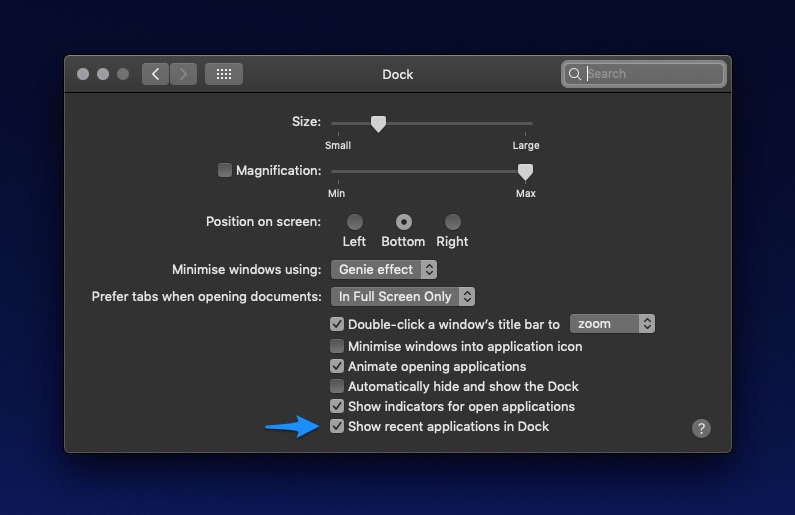
Task: Click the Size slider thumb
Action: pyautogui.click(x=378, y=124)
